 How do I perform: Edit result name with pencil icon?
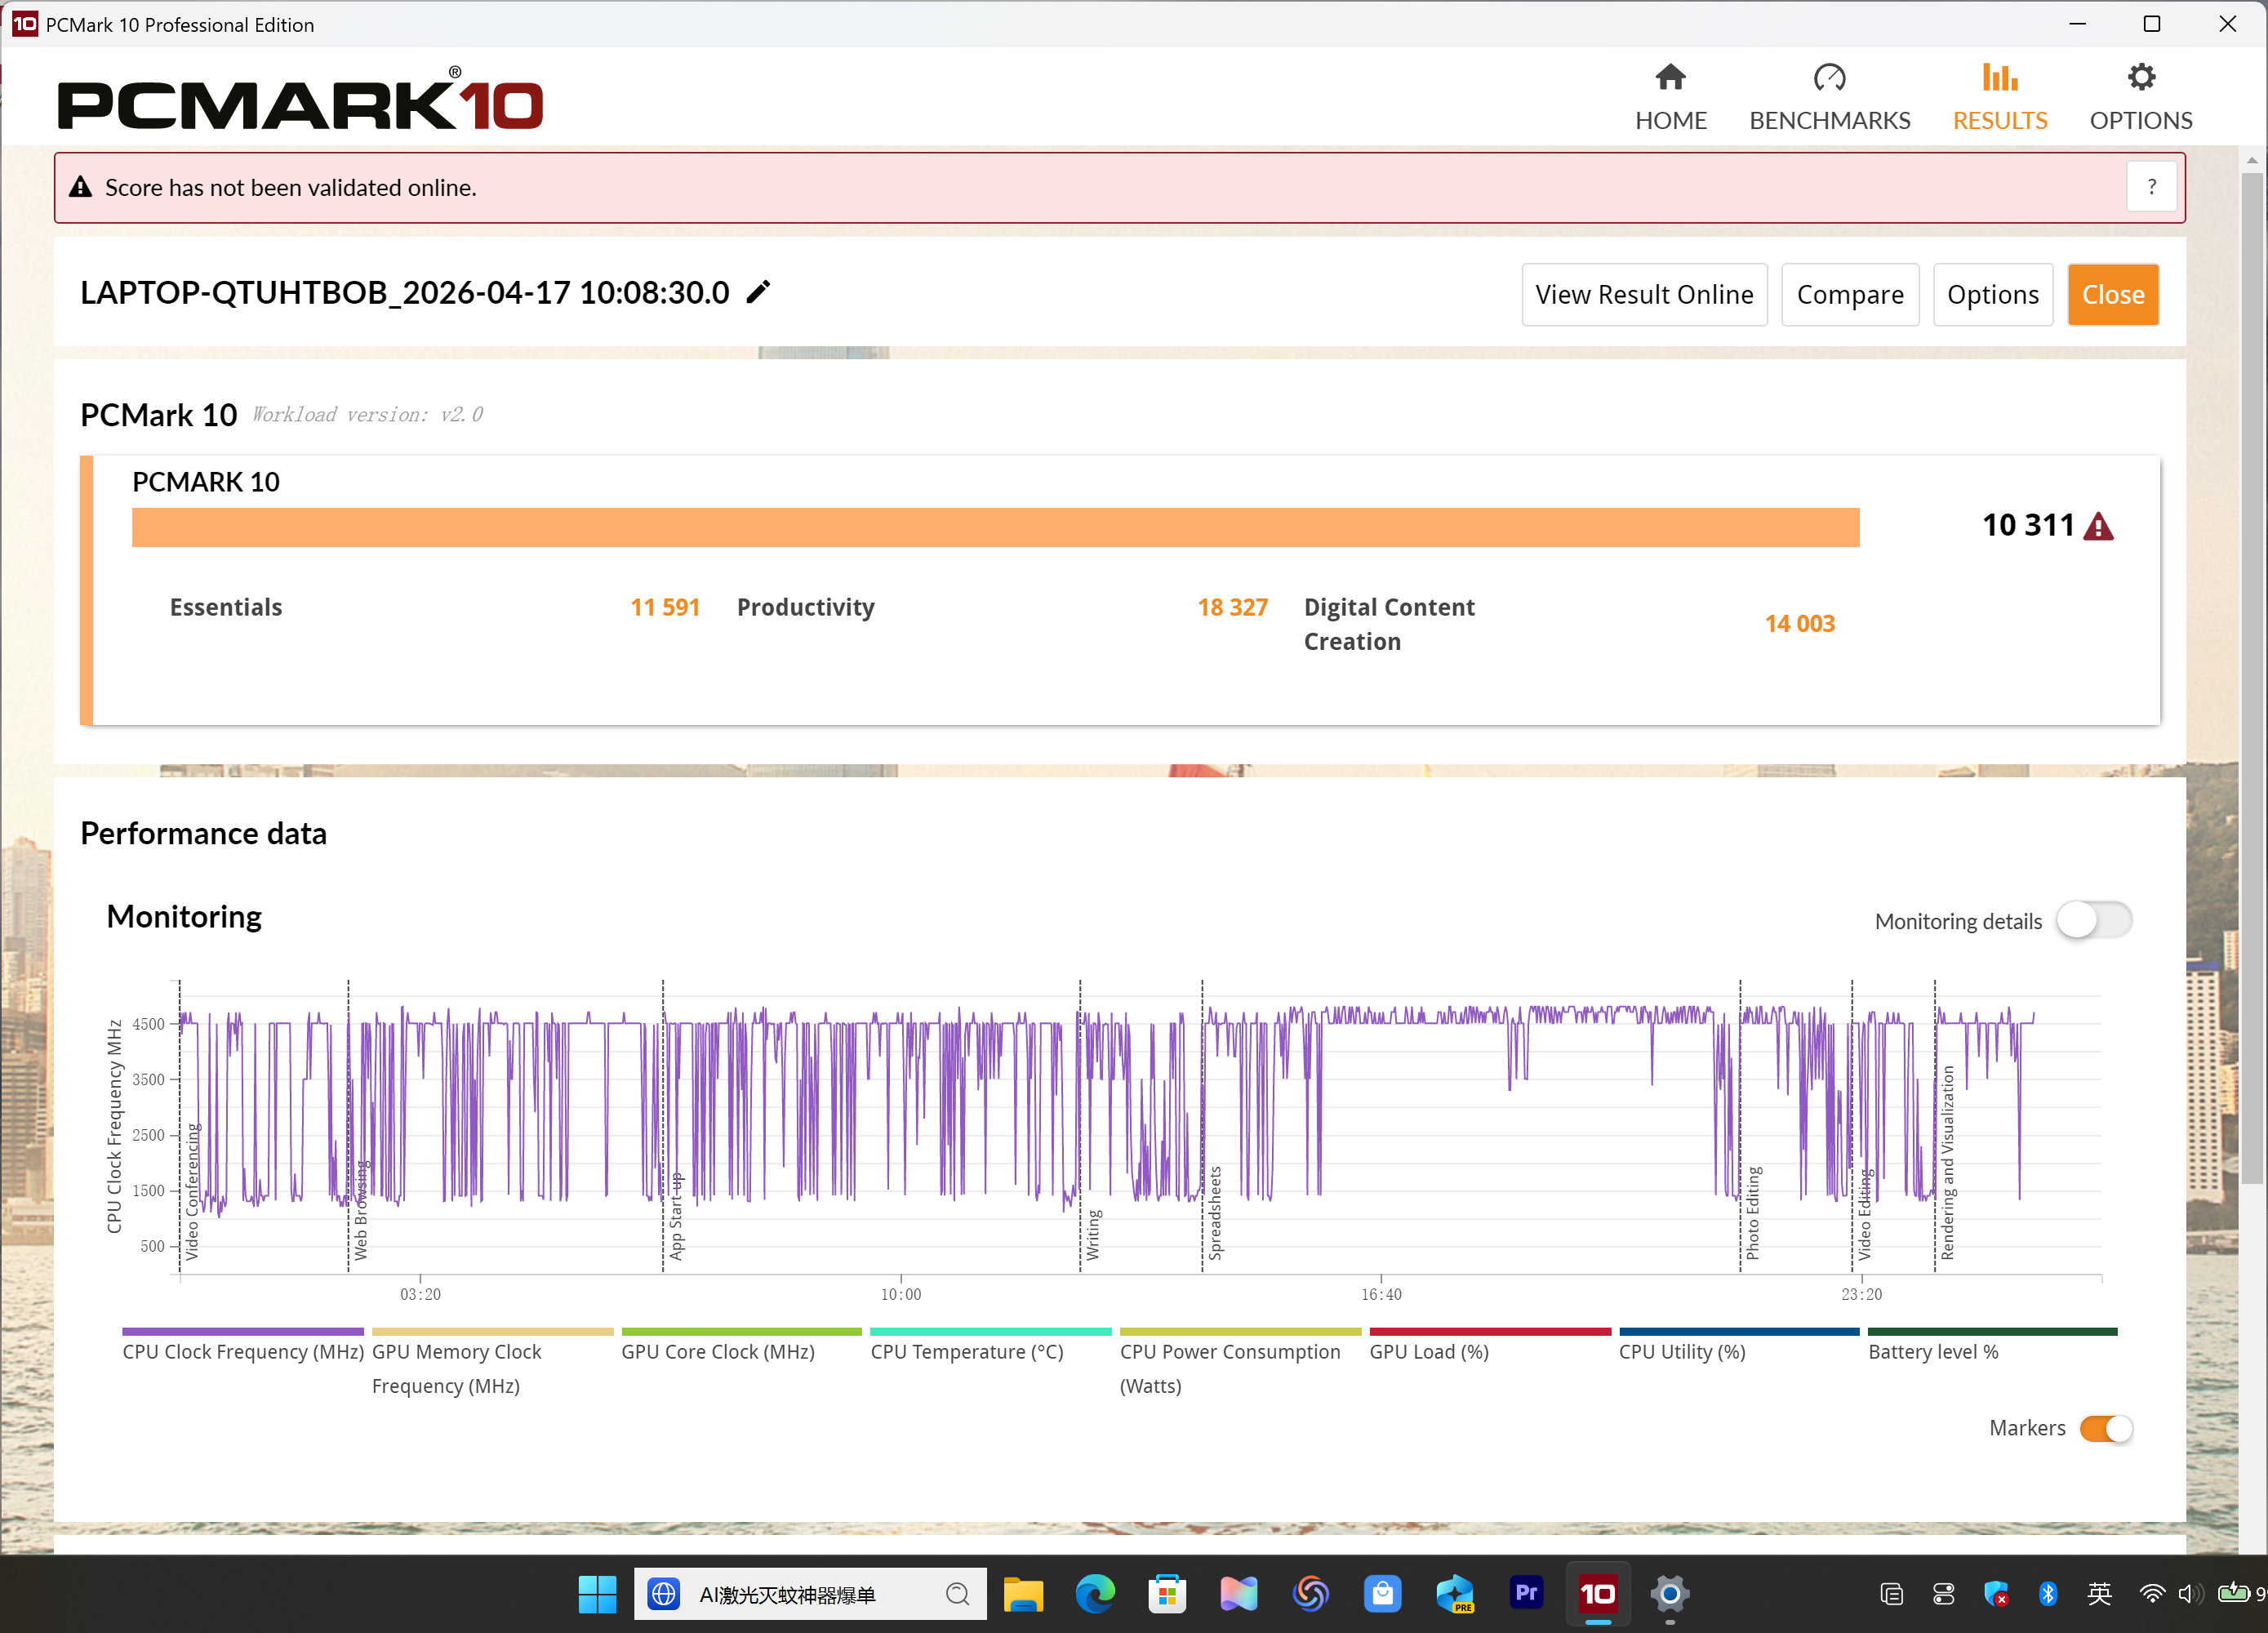click(x=759, y=292)
